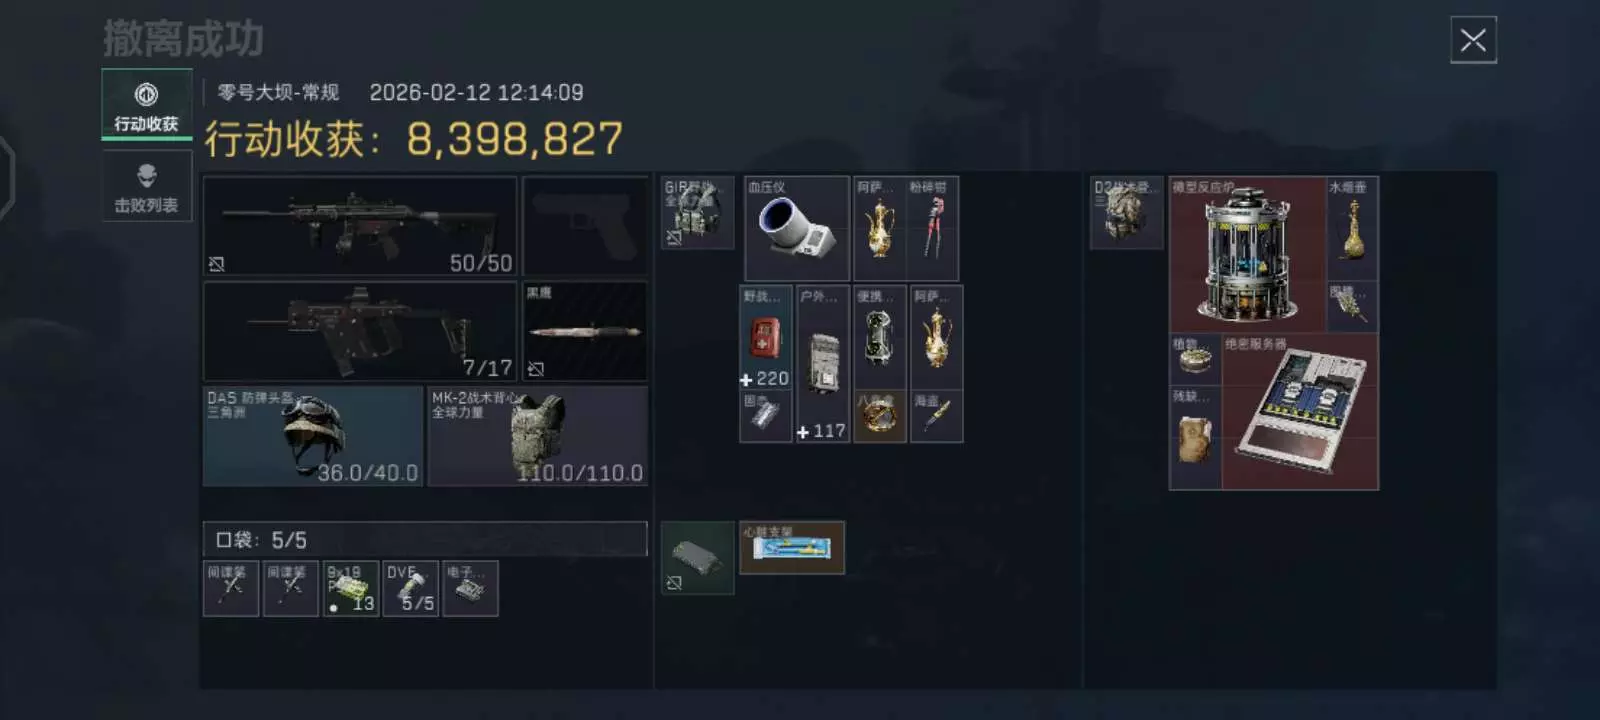This screenshot has height=720, width=1600.
Task: Select the 微型反应炉 reactor item
Action: (x=1247, y=255)
